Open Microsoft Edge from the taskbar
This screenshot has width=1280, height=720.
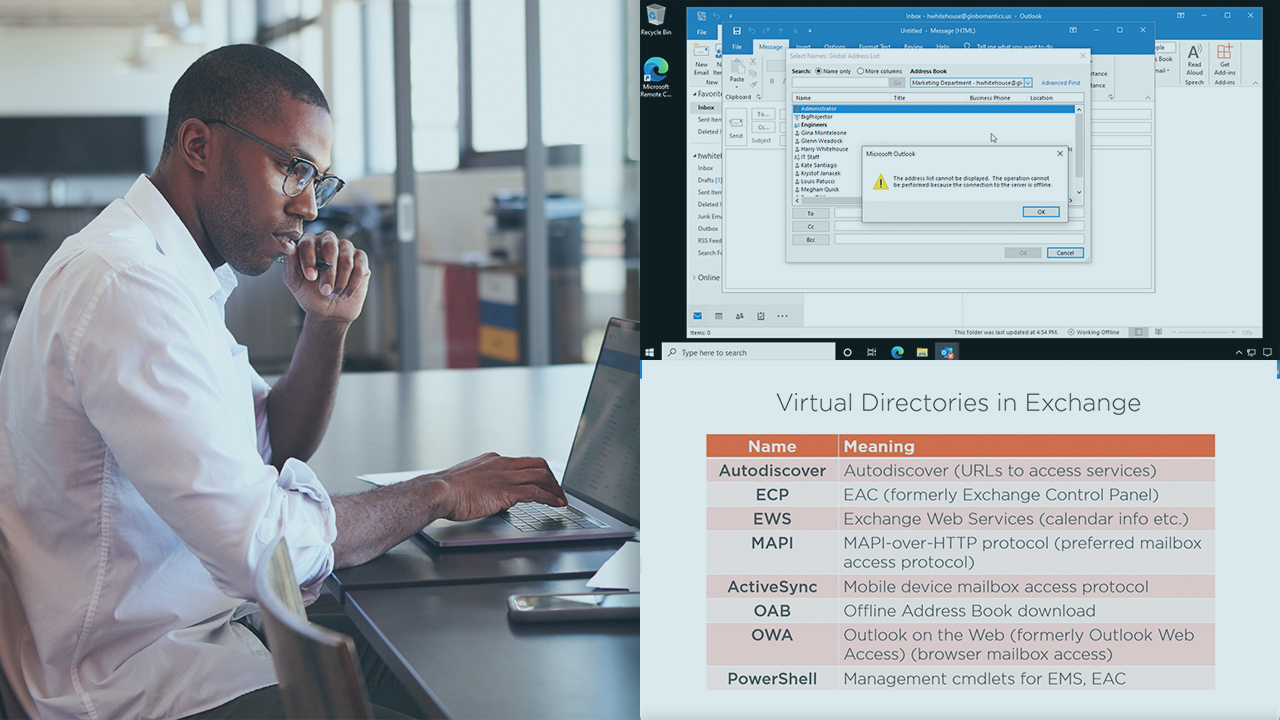tap(897, 352)
